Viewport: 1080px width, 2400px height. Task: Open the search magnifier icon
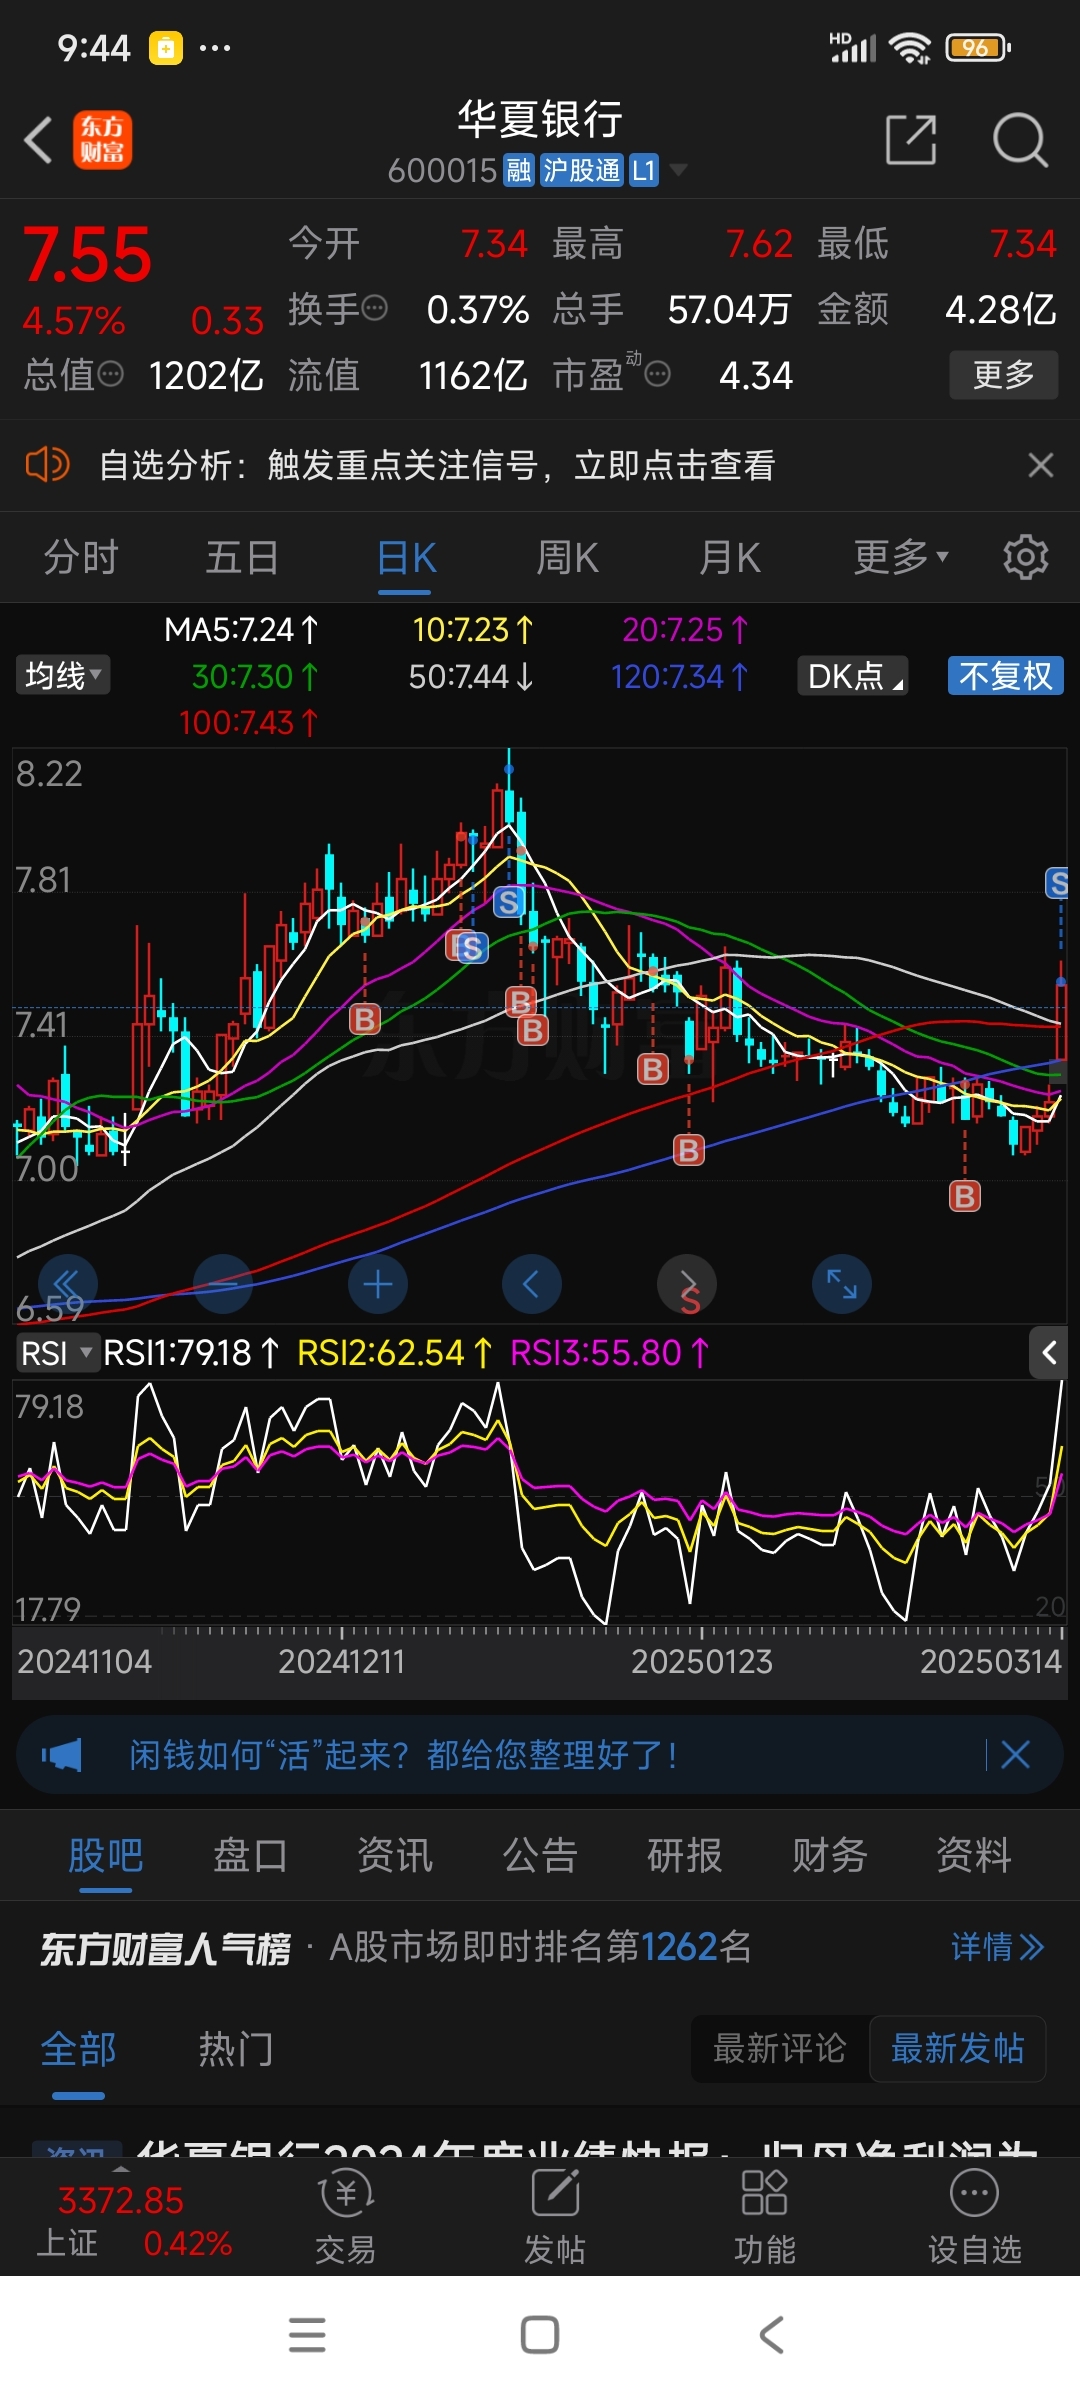1020,139
